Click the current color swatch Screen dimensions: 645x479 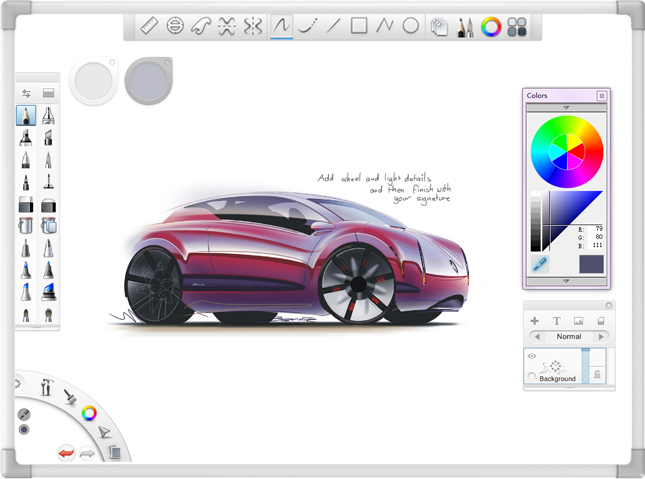point(591,264)
